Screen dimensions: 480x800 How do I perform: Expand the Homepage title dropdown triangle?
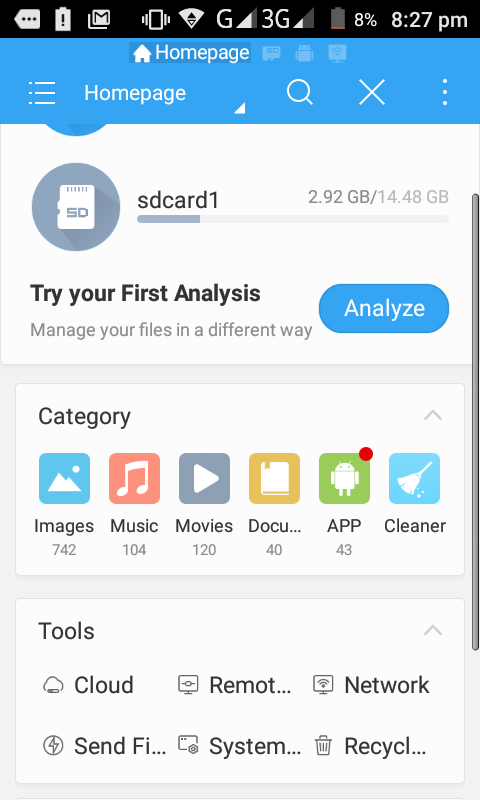pos(240,108)
